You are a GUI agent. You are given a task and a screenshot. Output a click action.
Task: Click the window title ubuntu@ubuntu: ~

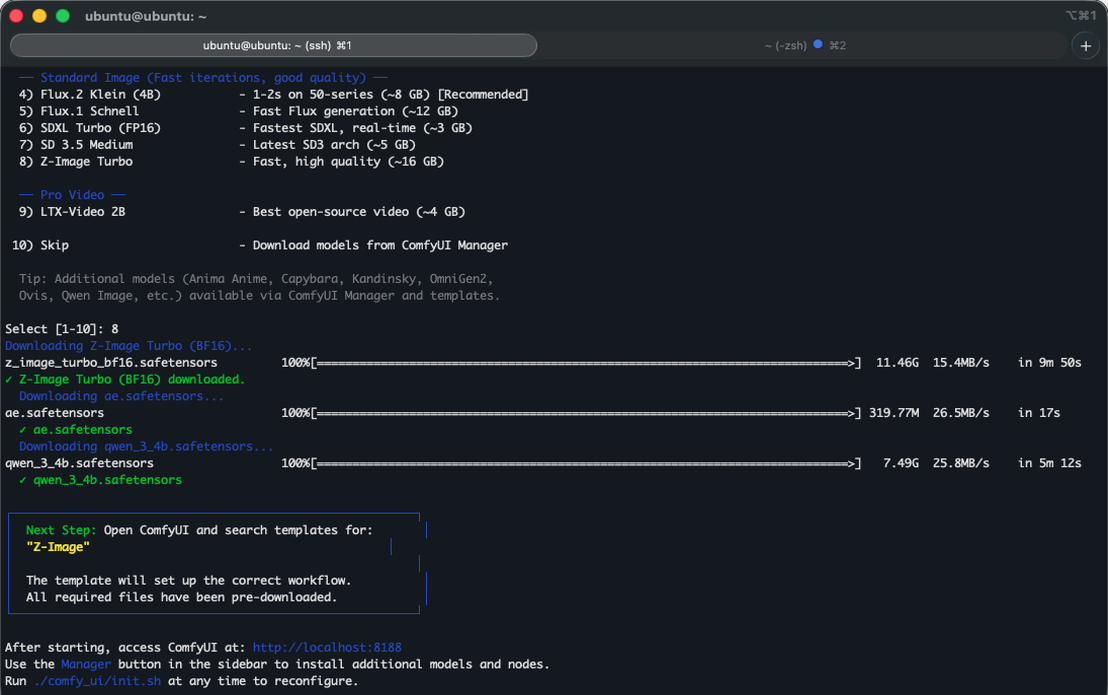146,16
